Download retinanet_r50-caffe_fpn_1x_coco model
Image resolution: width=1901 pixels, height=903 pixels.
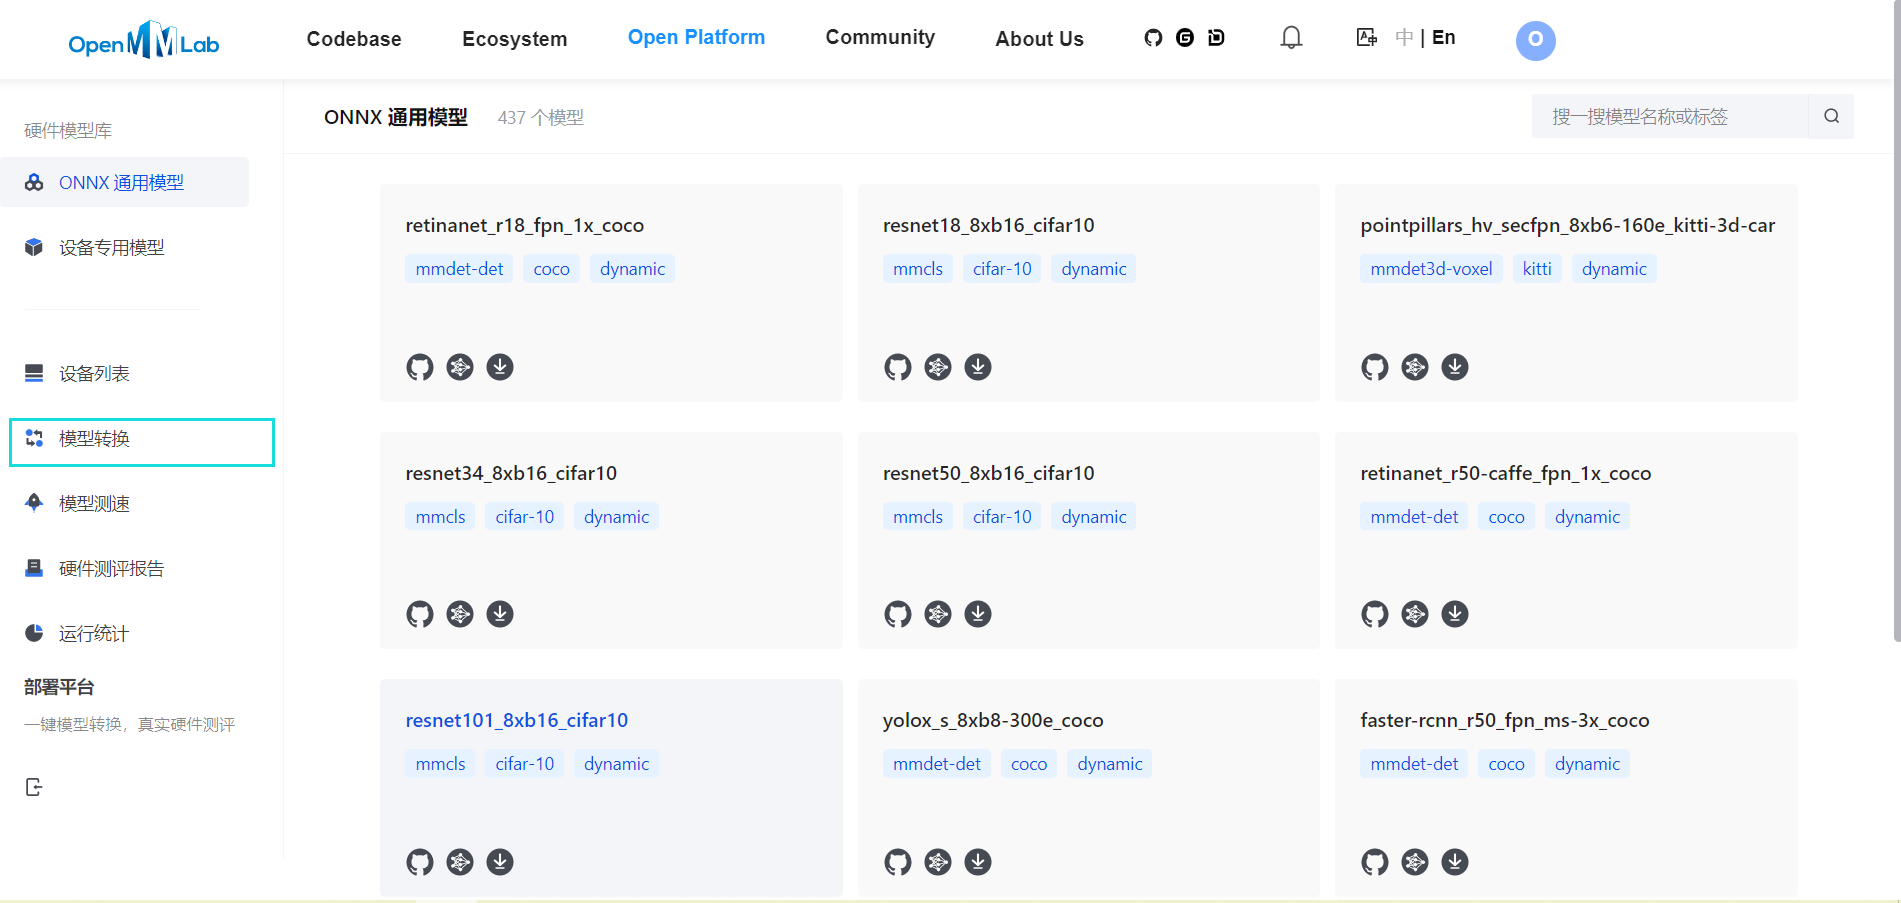pos(1455,614)
